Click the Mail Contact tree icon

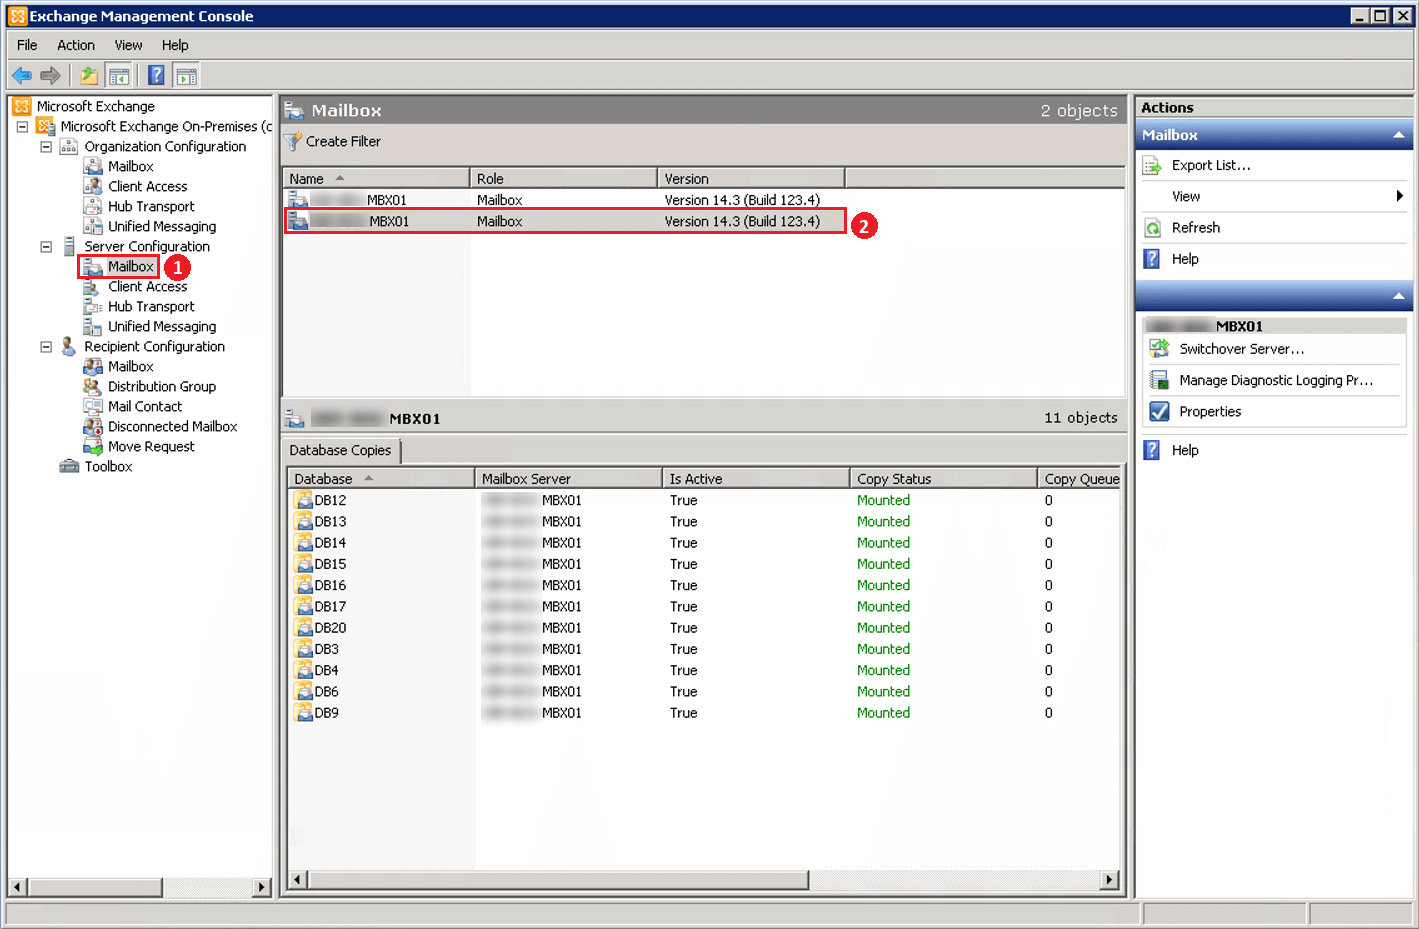point(93,406)
